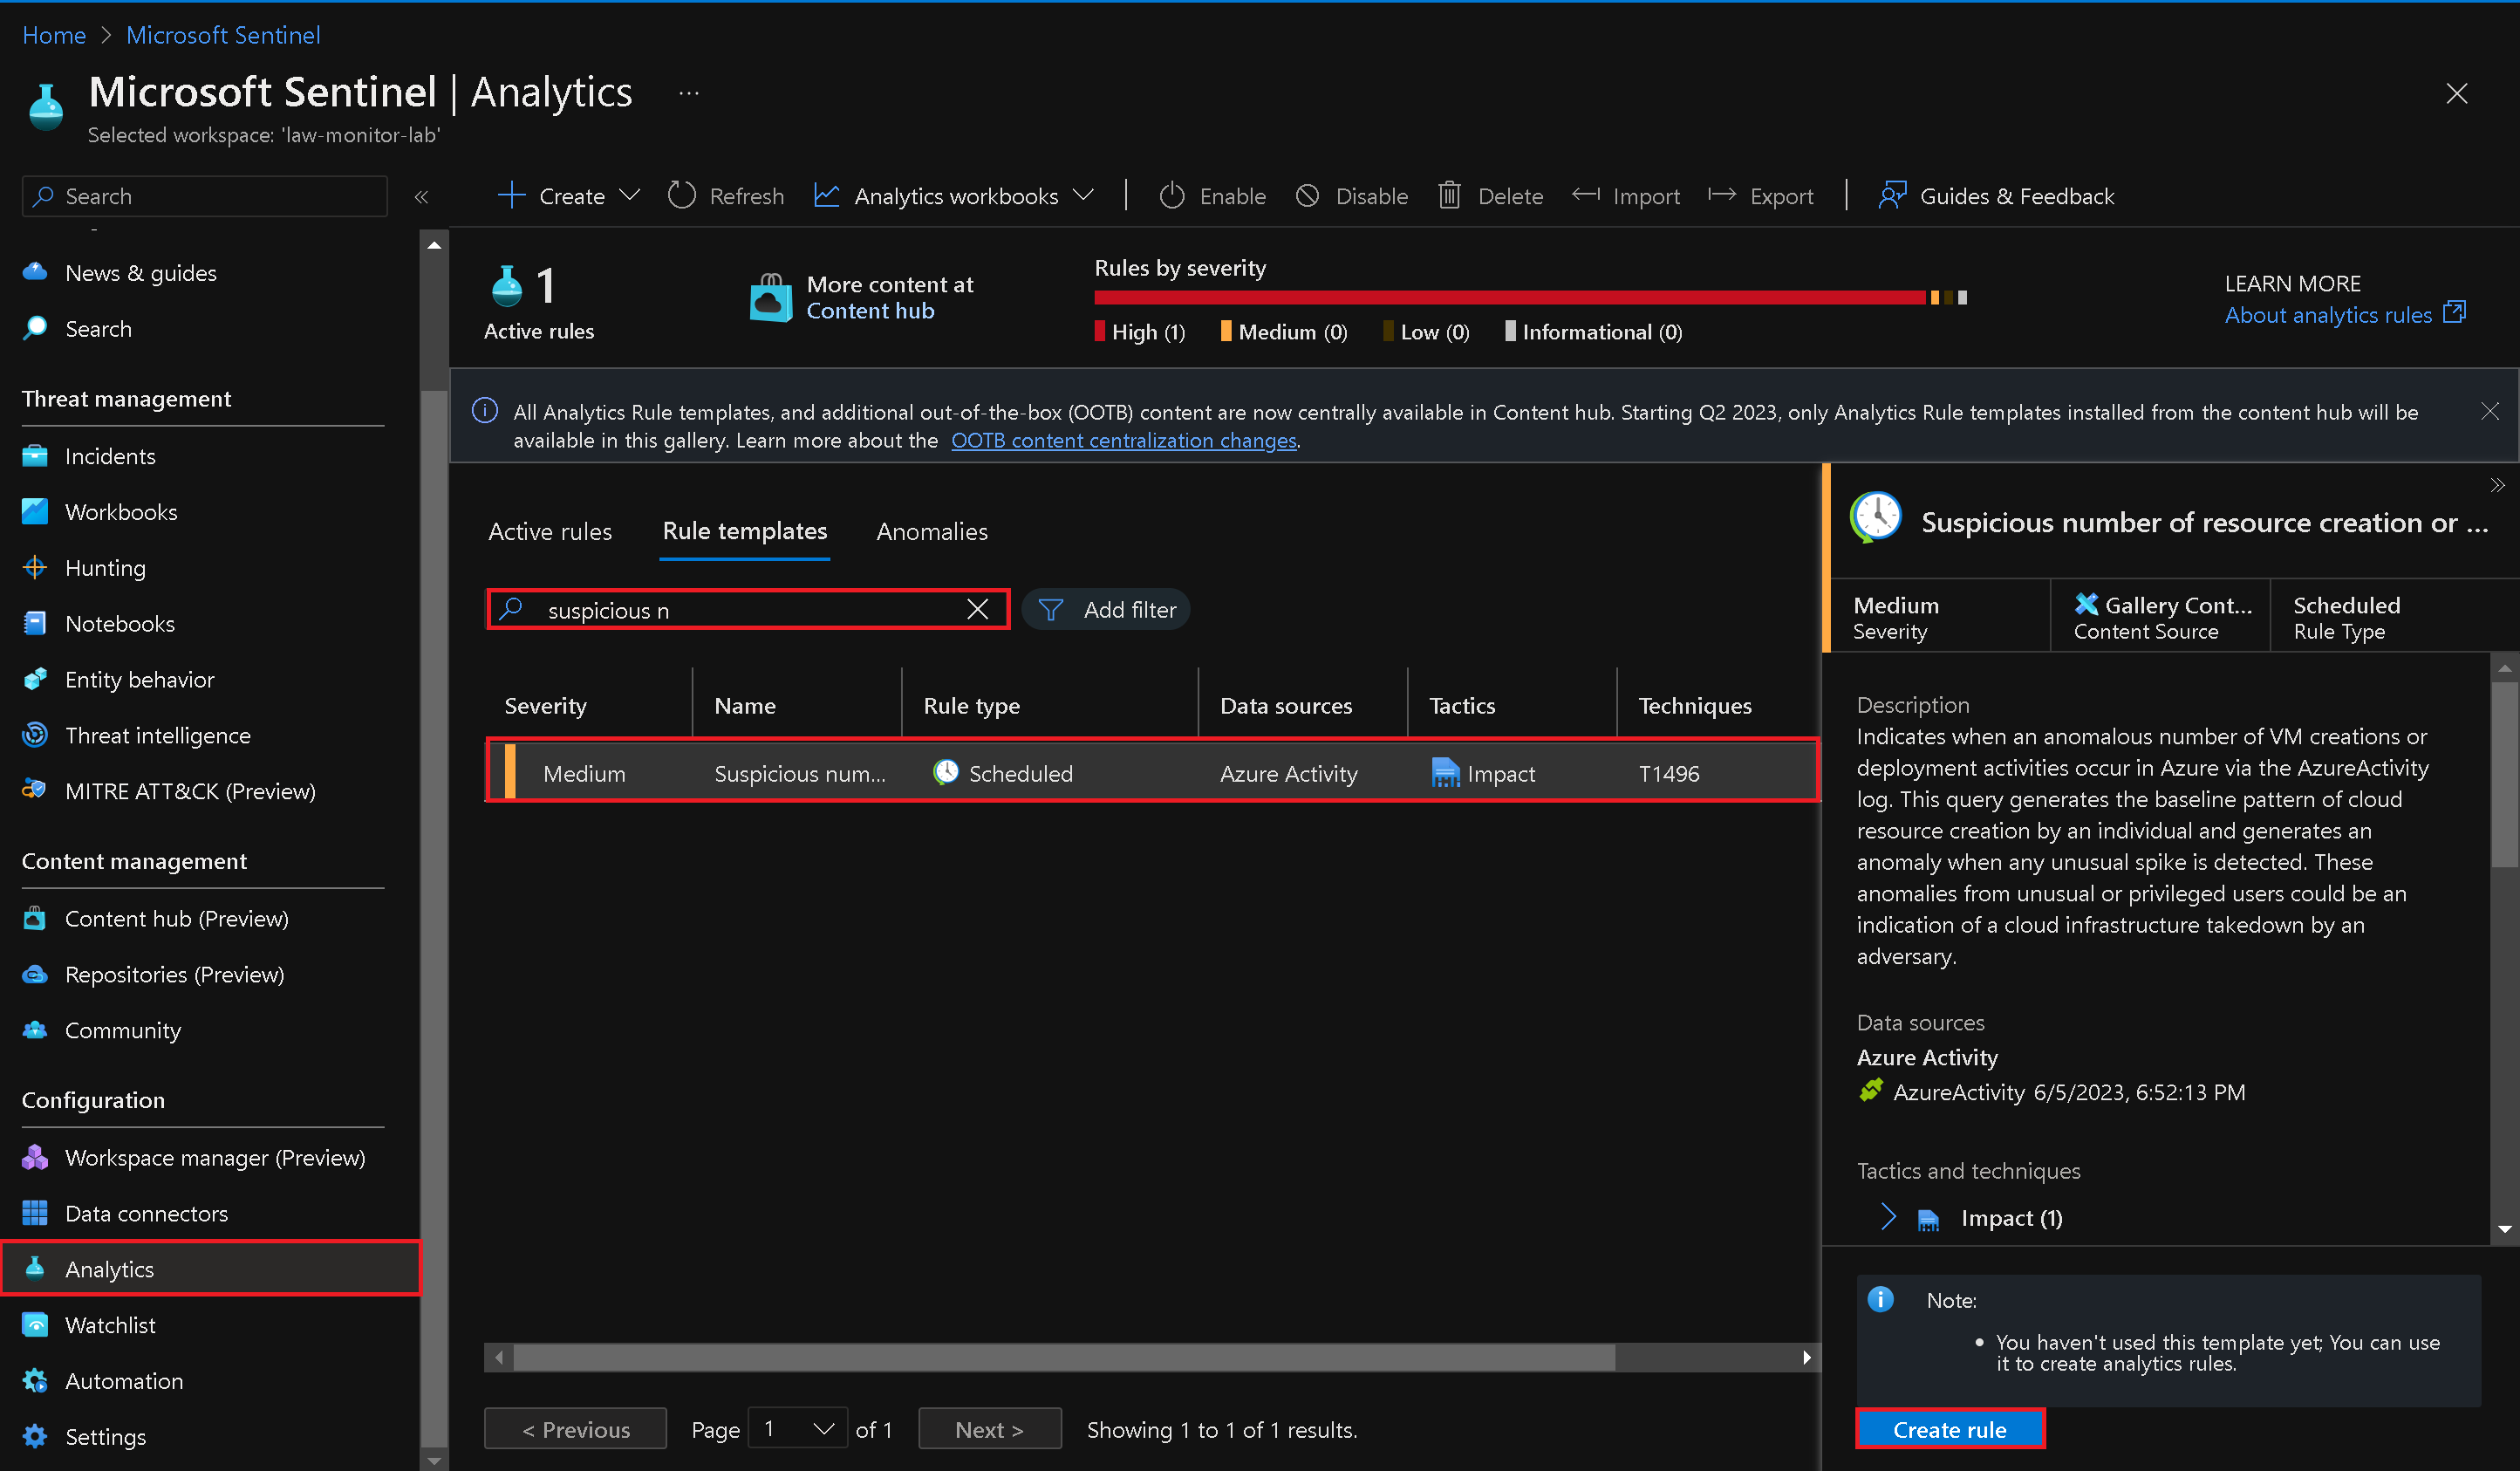This screenshot has height=1471, width=2520.
Task: Open Workspace manager (Preview)
Action: coord(215,1158)
